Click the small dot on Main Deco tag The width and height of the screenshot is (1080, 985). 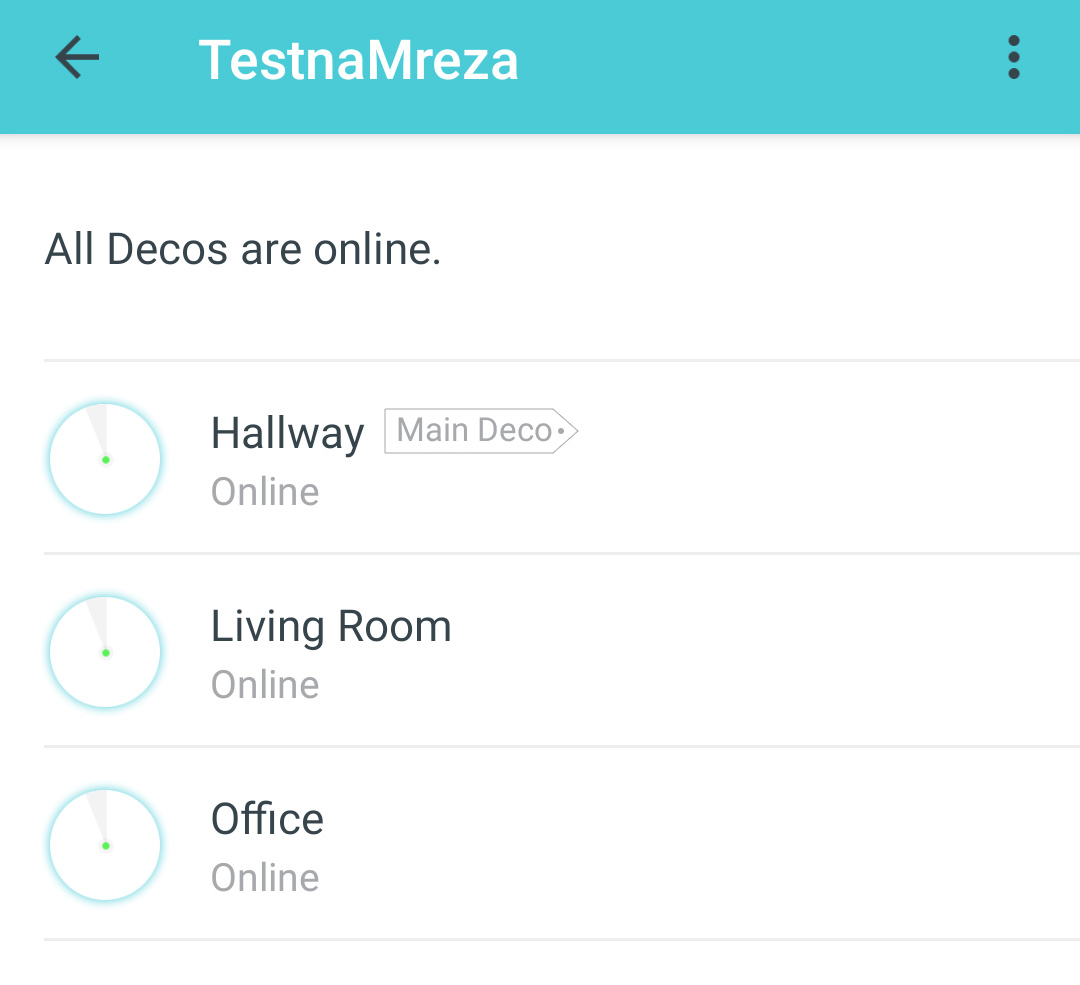[x=561, y=432]
